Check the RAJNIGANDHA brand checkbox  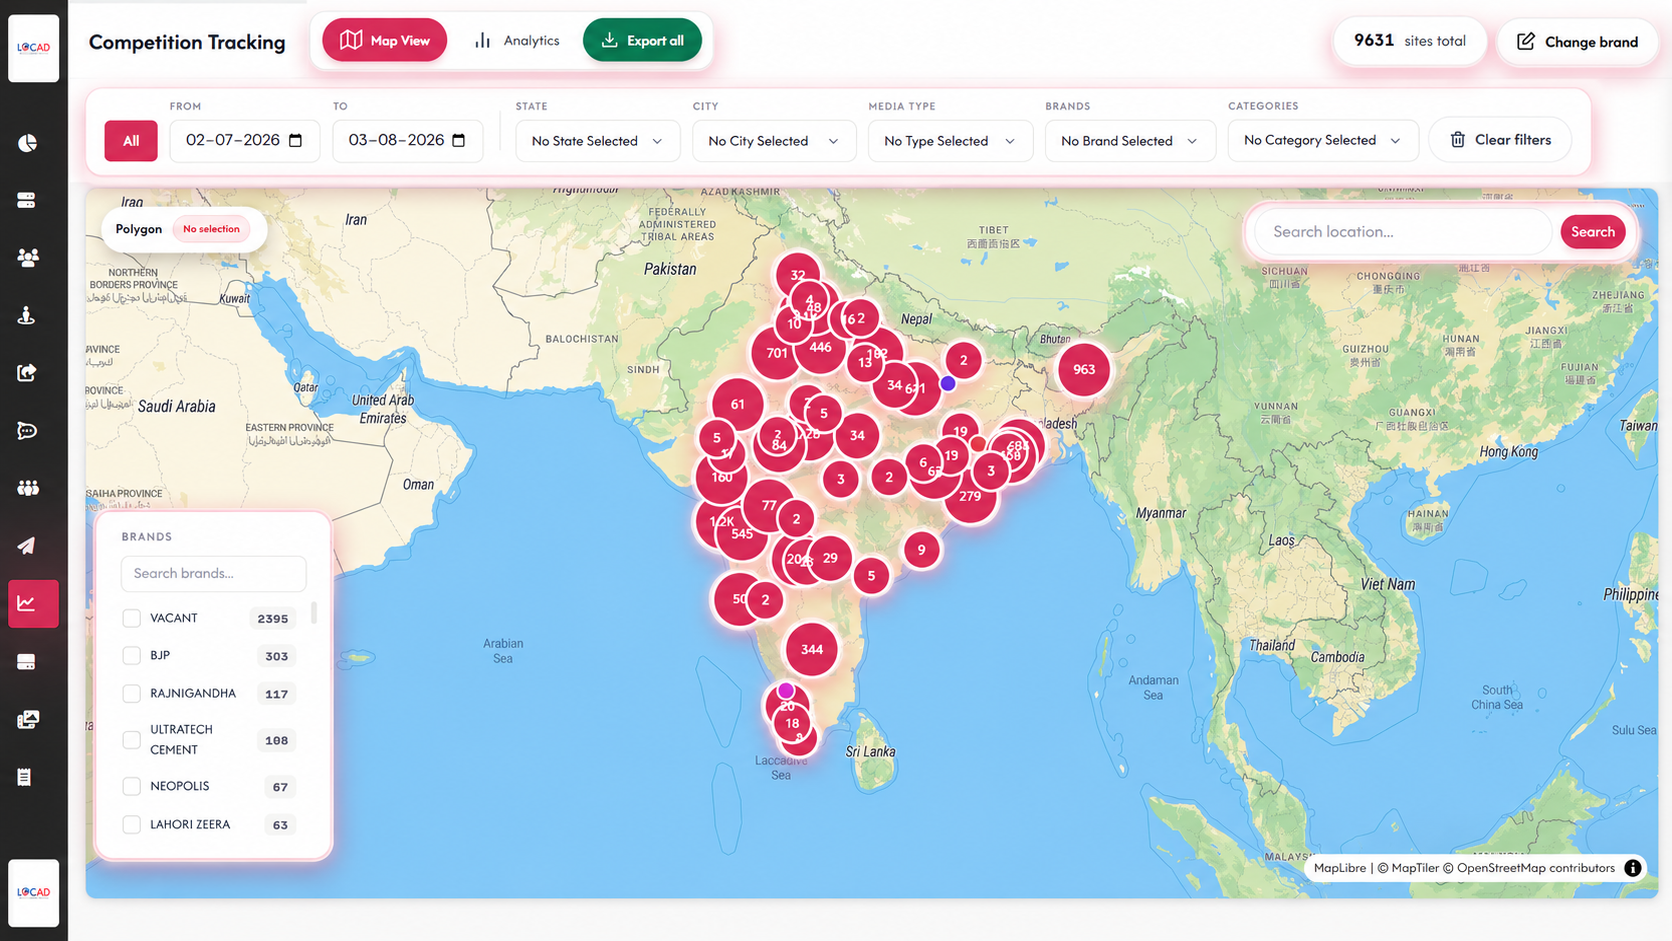pos(131,693)
